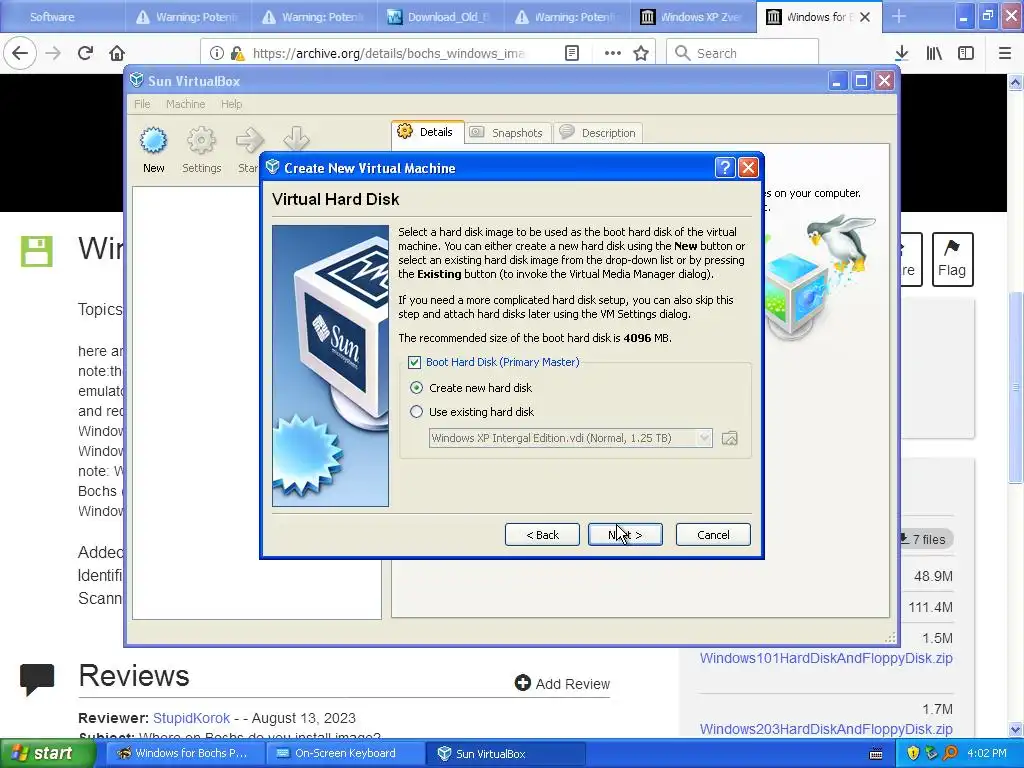
Task: Switch to the Description tab
Action: [598, 133]
